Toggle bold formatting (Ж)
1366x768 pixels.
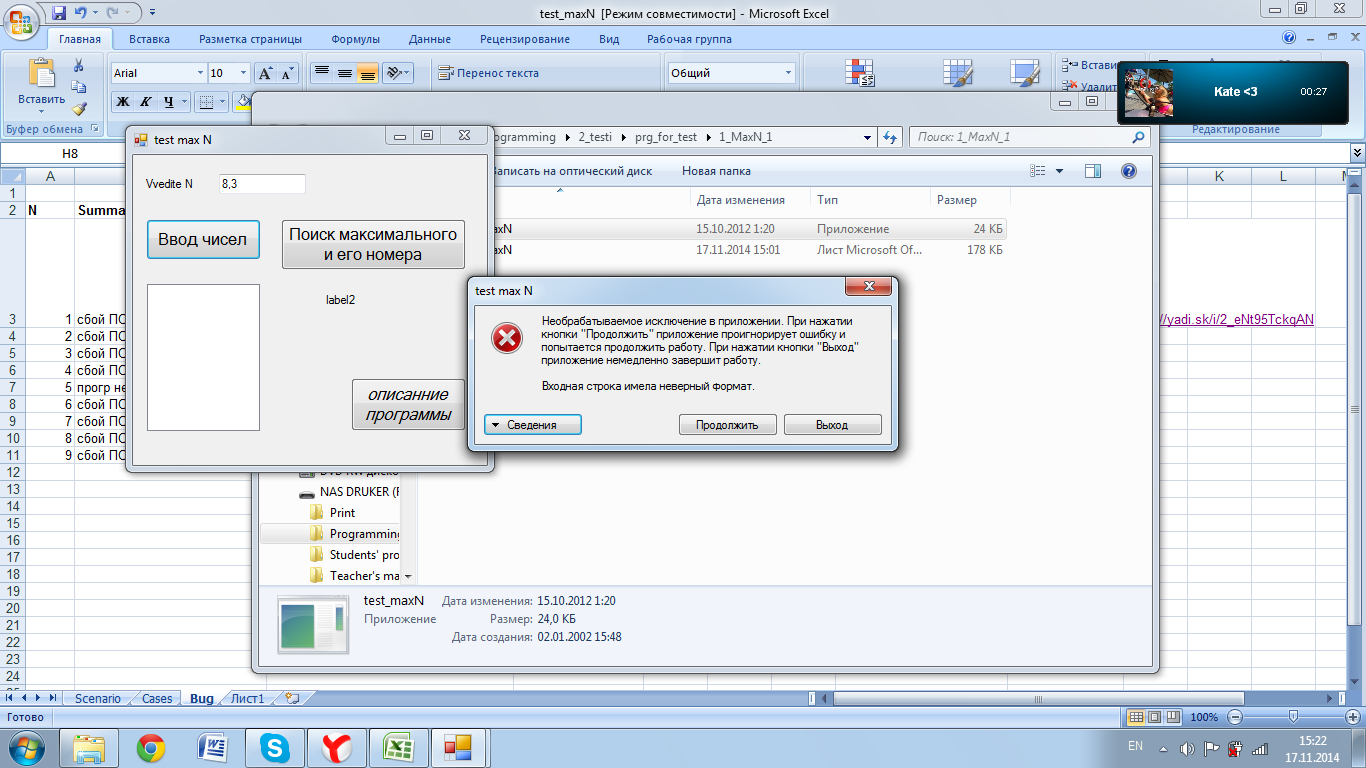tap(123, 101)
